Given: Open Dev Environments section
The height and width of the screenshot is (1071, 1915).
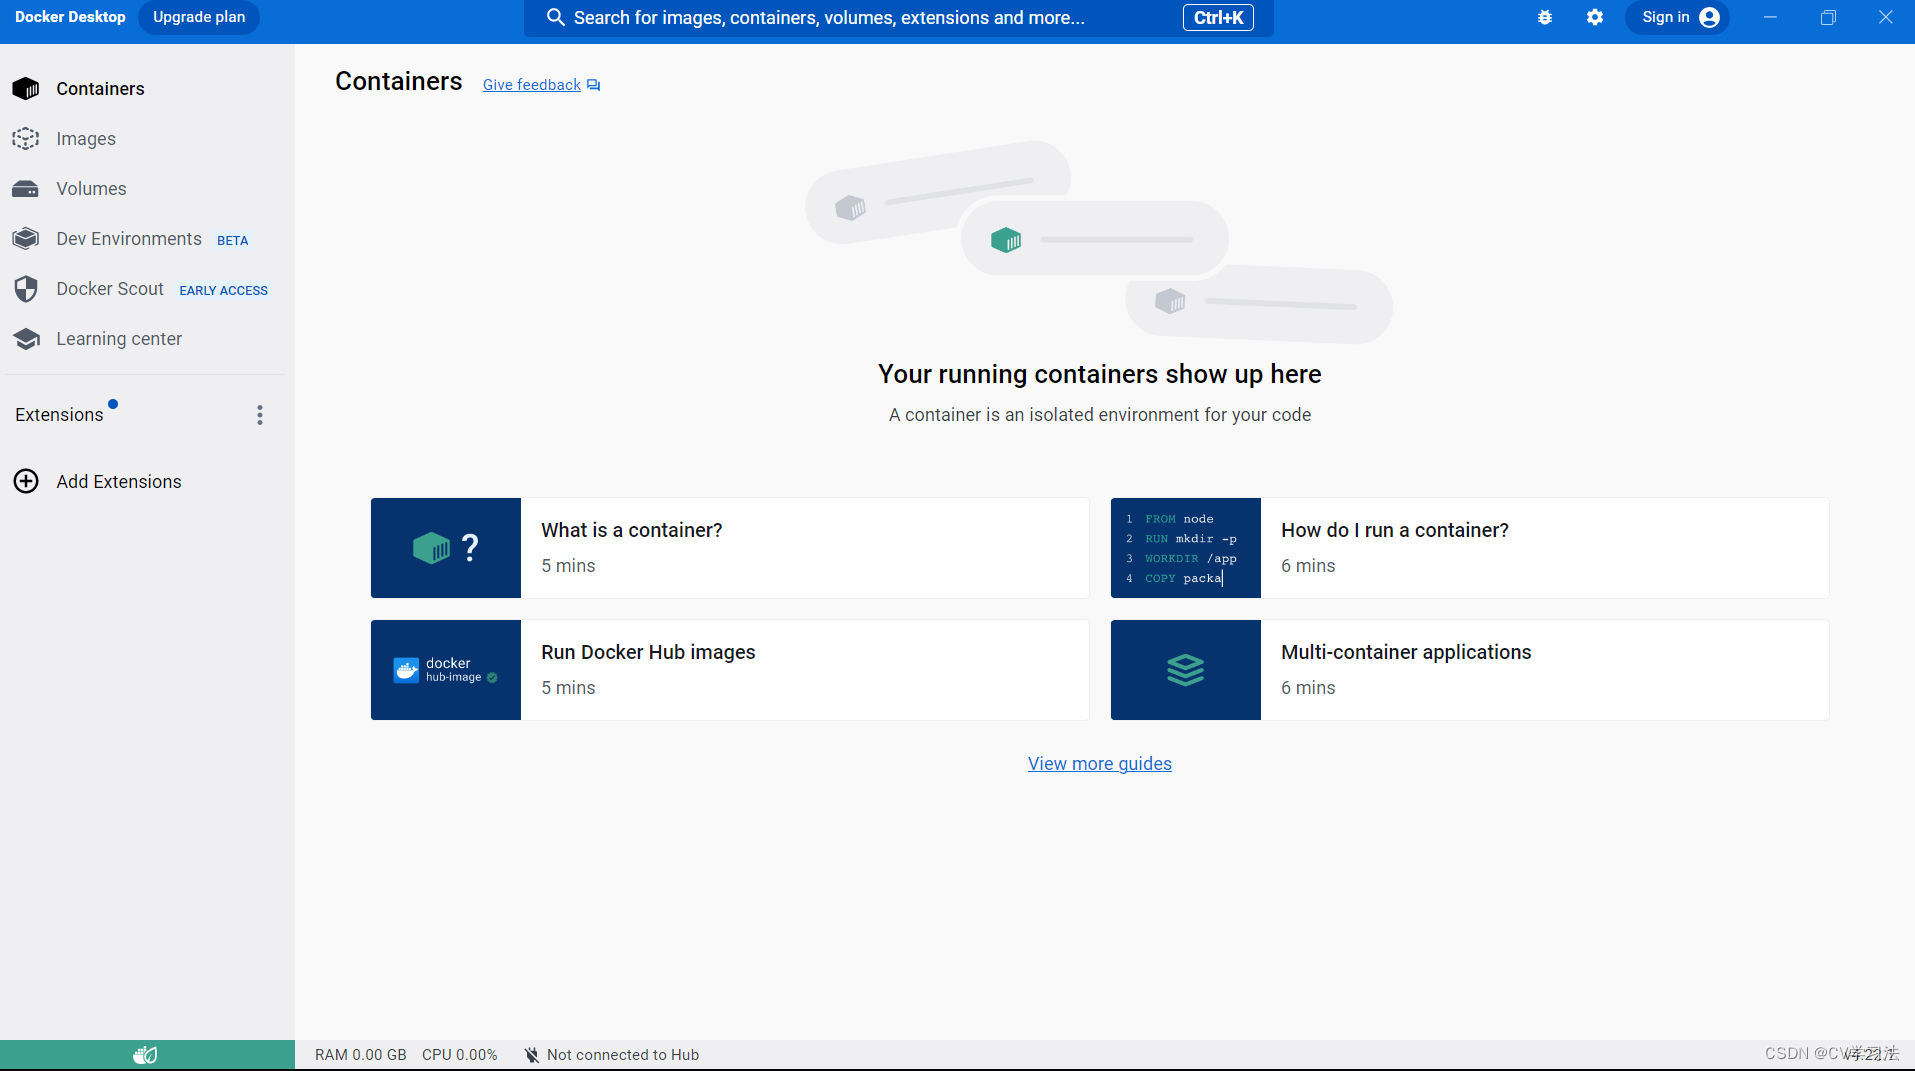Looking at the screenshot, I should 129,239.
